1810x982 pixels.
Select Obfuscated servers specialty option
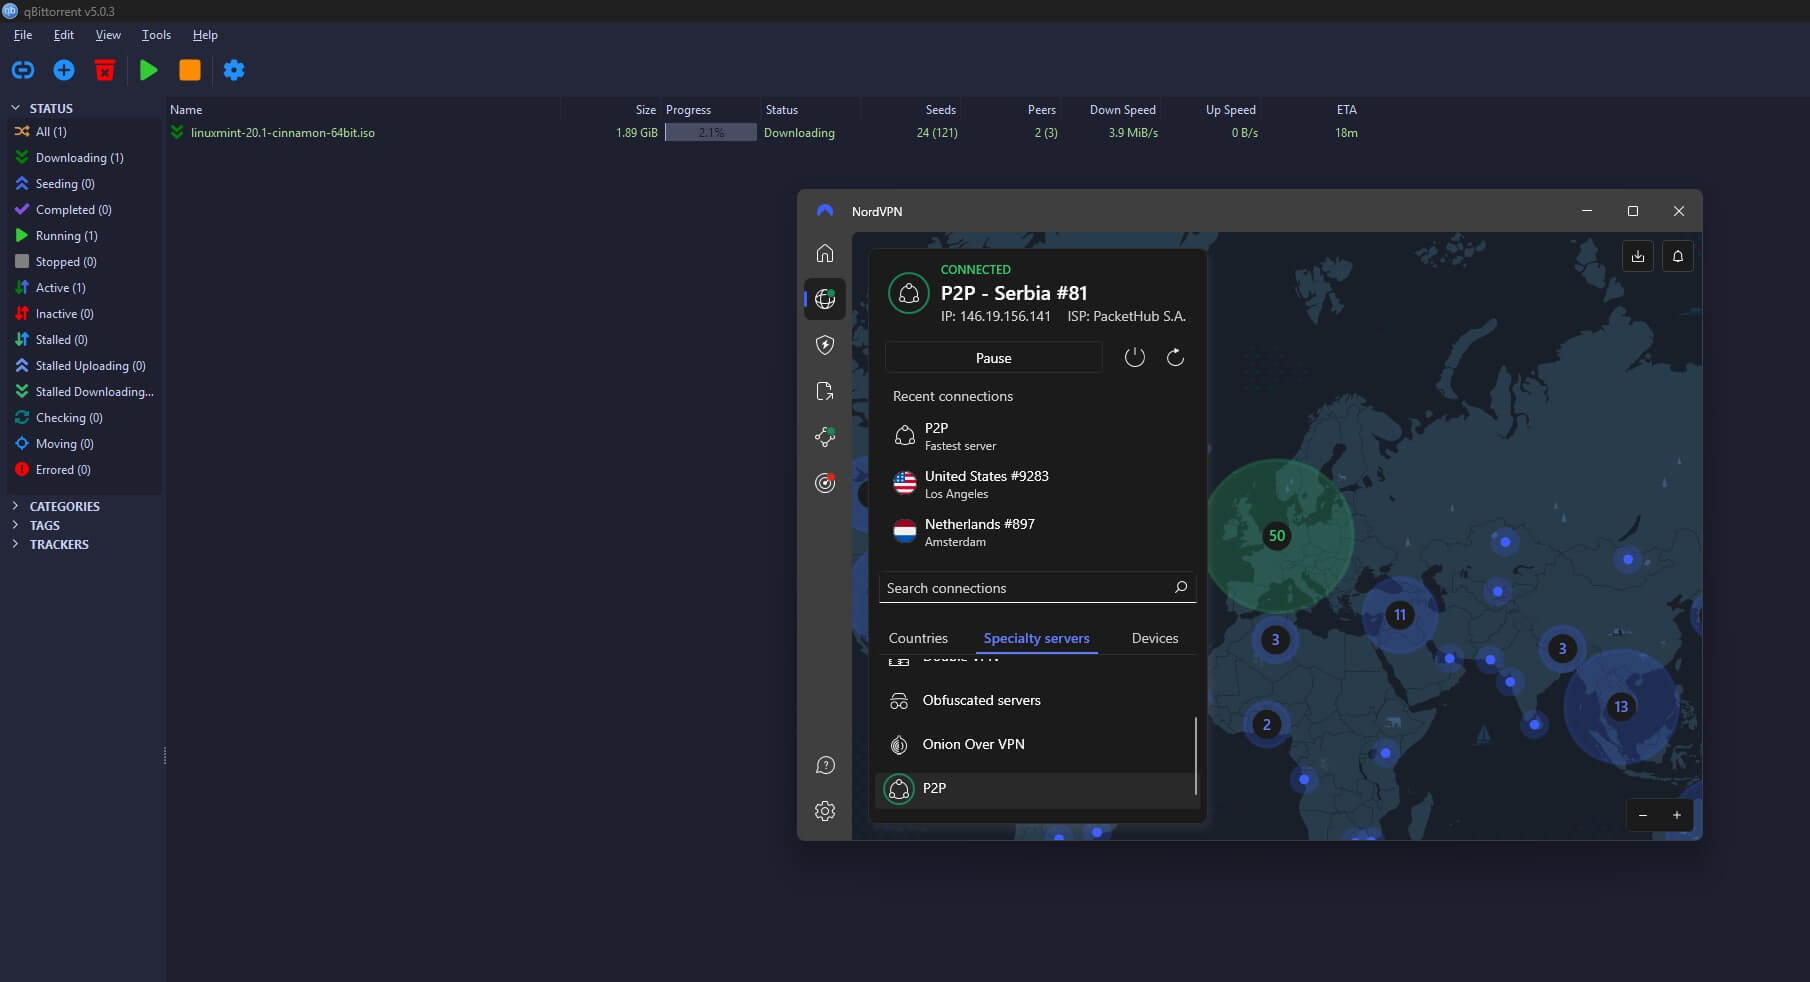[1036, 700]
